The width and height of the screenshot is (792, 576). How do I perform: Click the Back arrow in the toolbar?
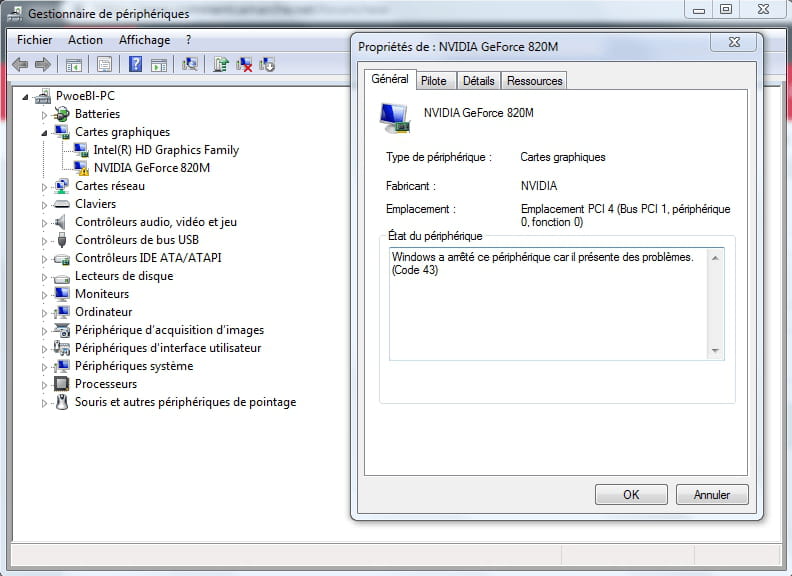(20, 65)
